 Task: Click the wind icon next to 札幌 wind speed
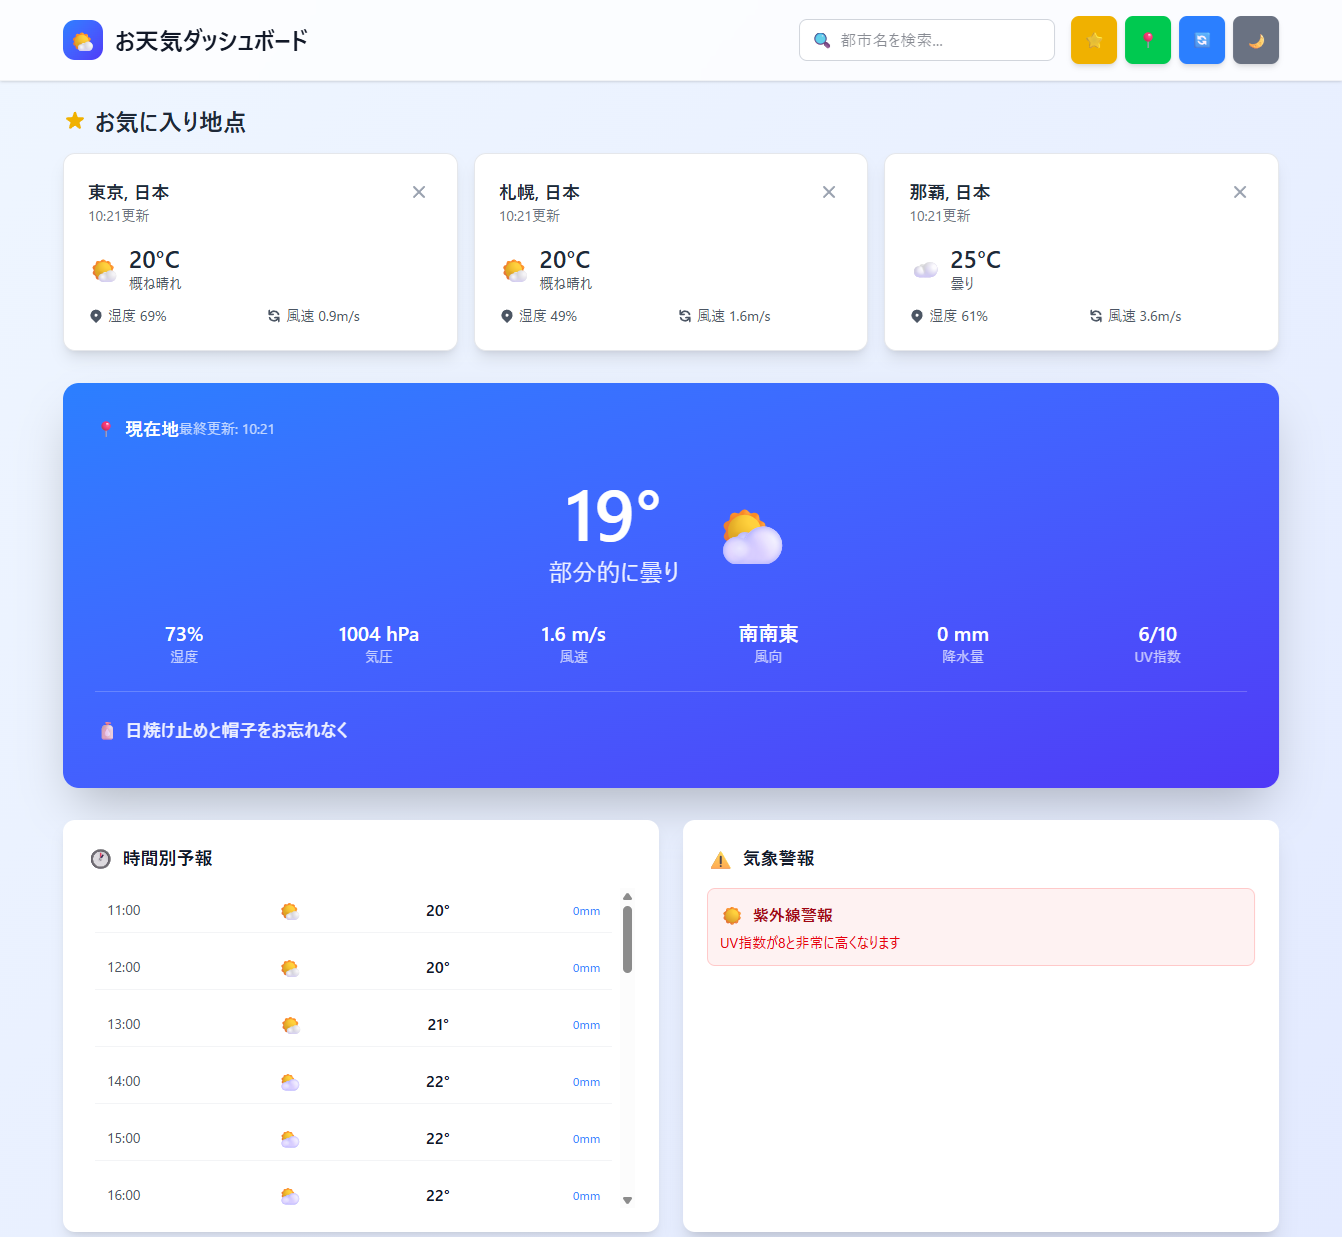(x=684, y=315)
